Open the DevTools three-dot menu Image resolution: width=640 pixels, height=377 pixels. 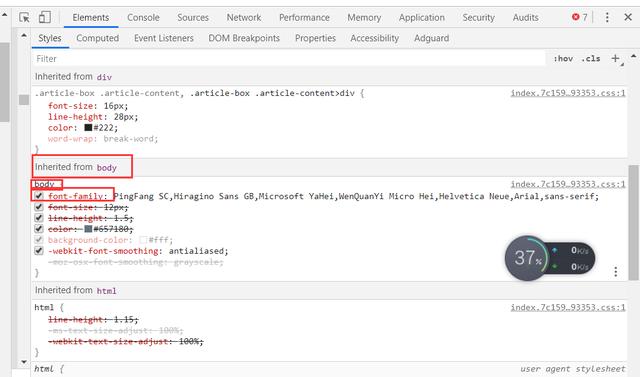607,17
